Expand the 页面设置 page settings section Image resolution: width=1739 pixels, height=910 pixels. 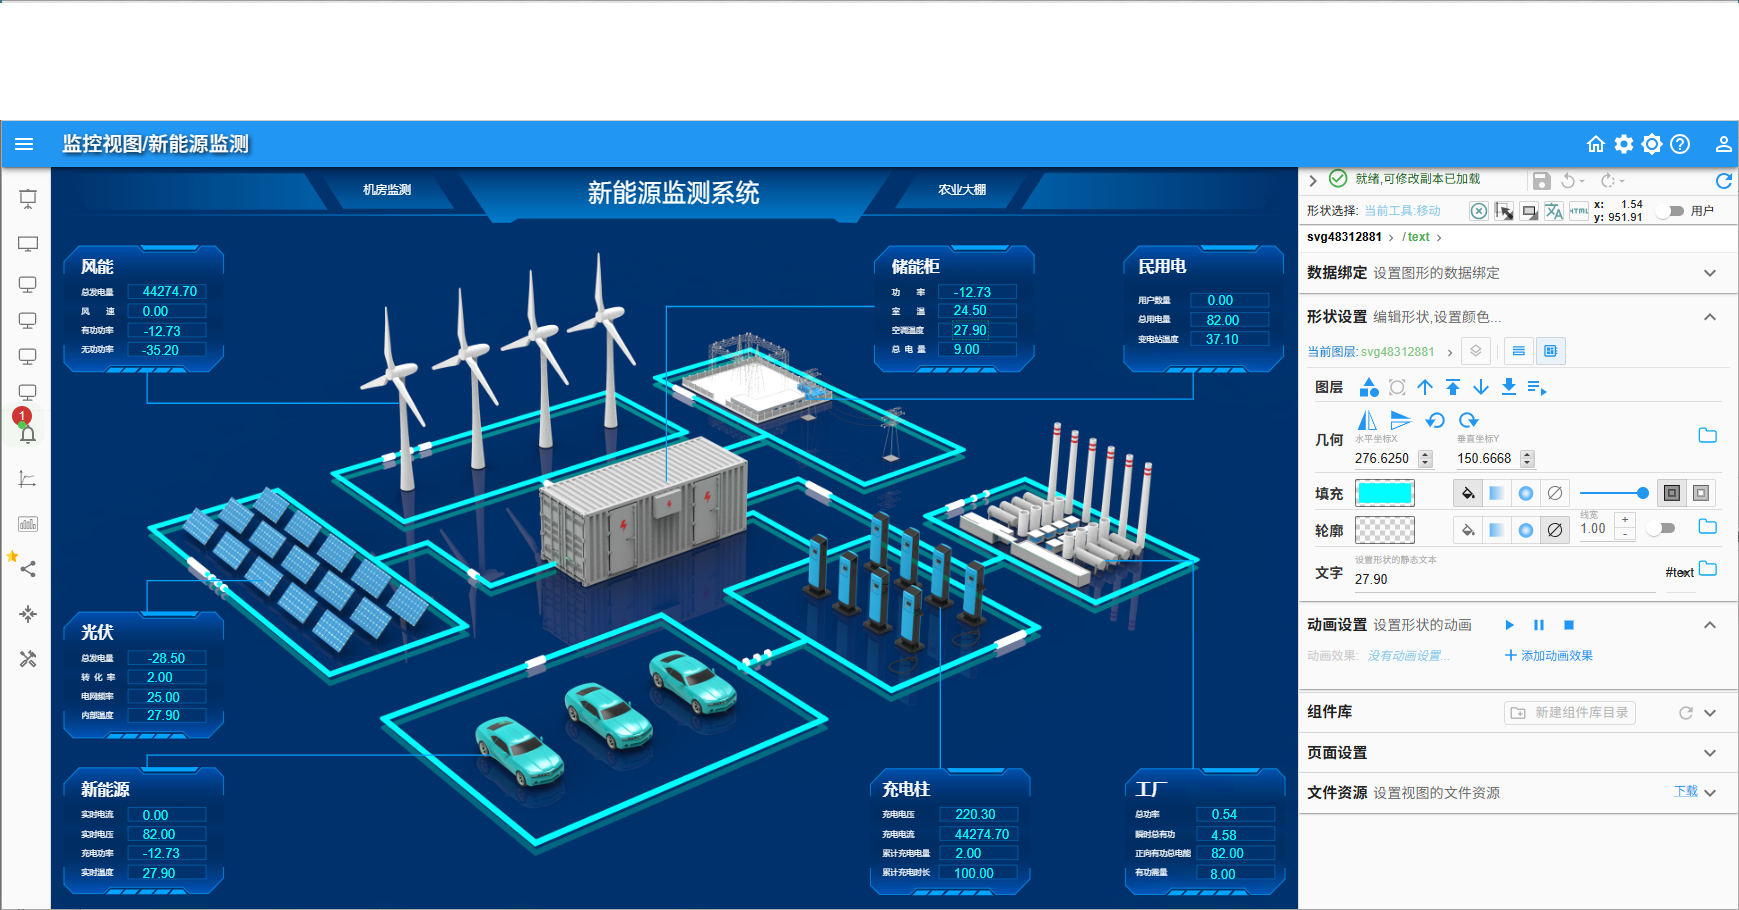[1709, 753]
